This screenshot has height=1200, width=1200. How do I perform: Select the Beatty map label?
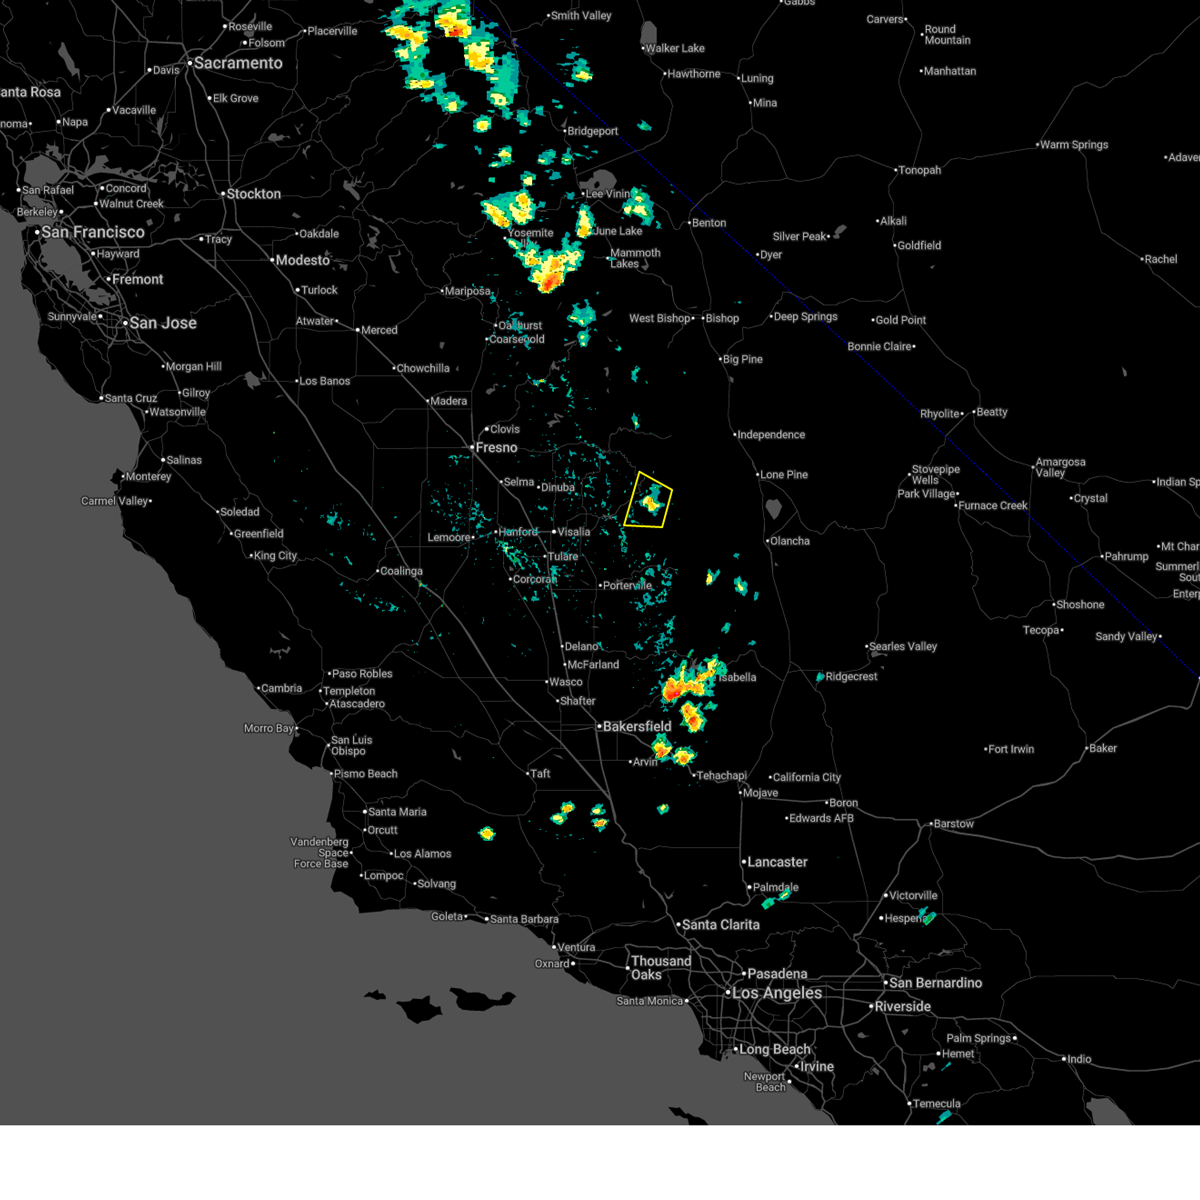[x=992, y=412]
